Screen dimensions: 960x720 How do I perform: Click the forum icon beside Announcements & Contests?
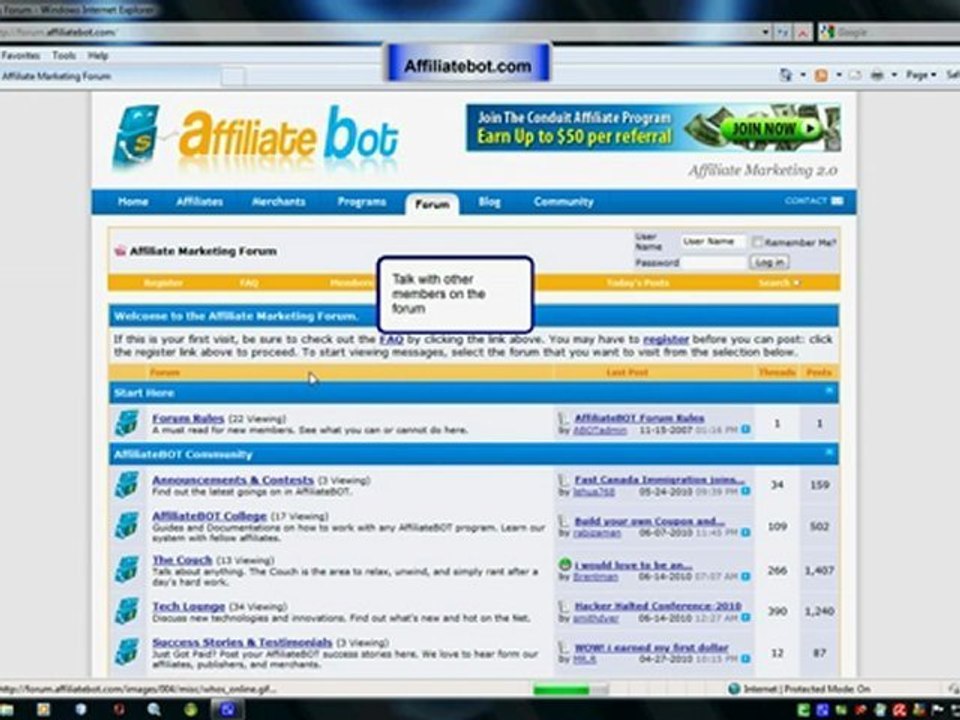tap(127, 484)
